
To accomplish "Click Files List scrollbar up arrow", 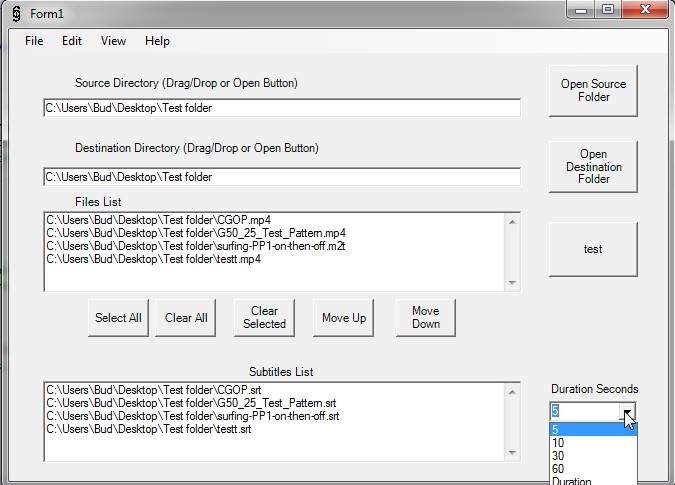I will (x=512, y=222).
